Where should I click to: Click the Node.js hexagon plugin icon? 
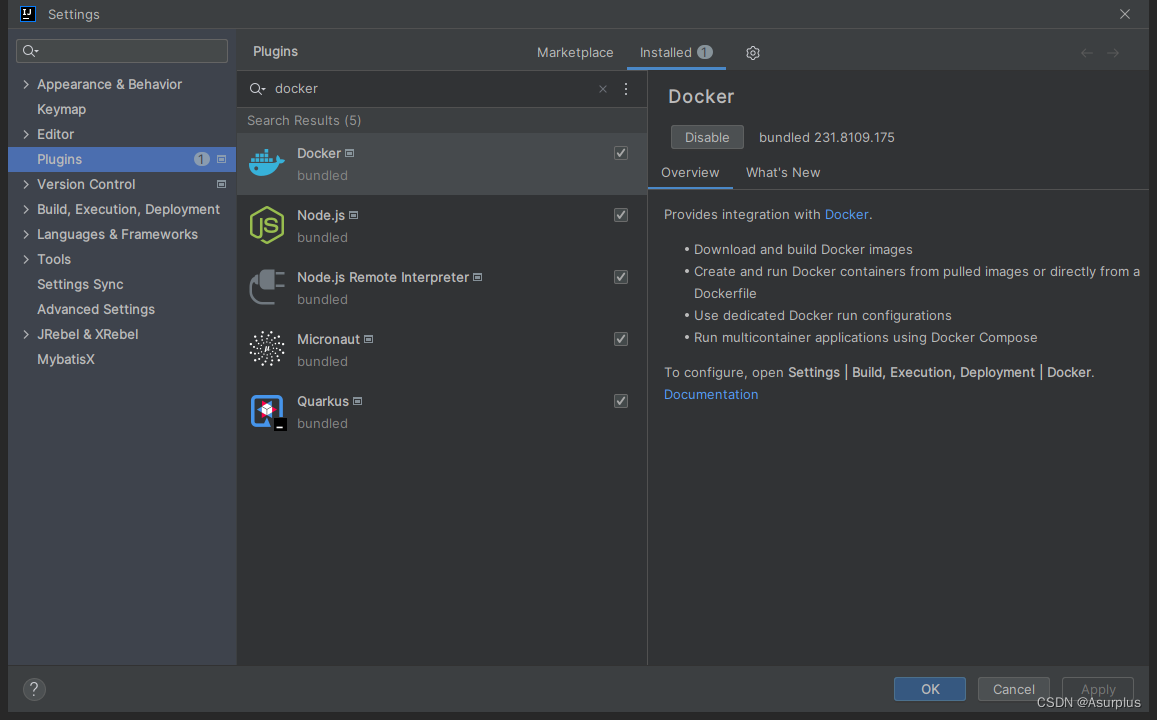pyautogui.click(x=266, y=225)
